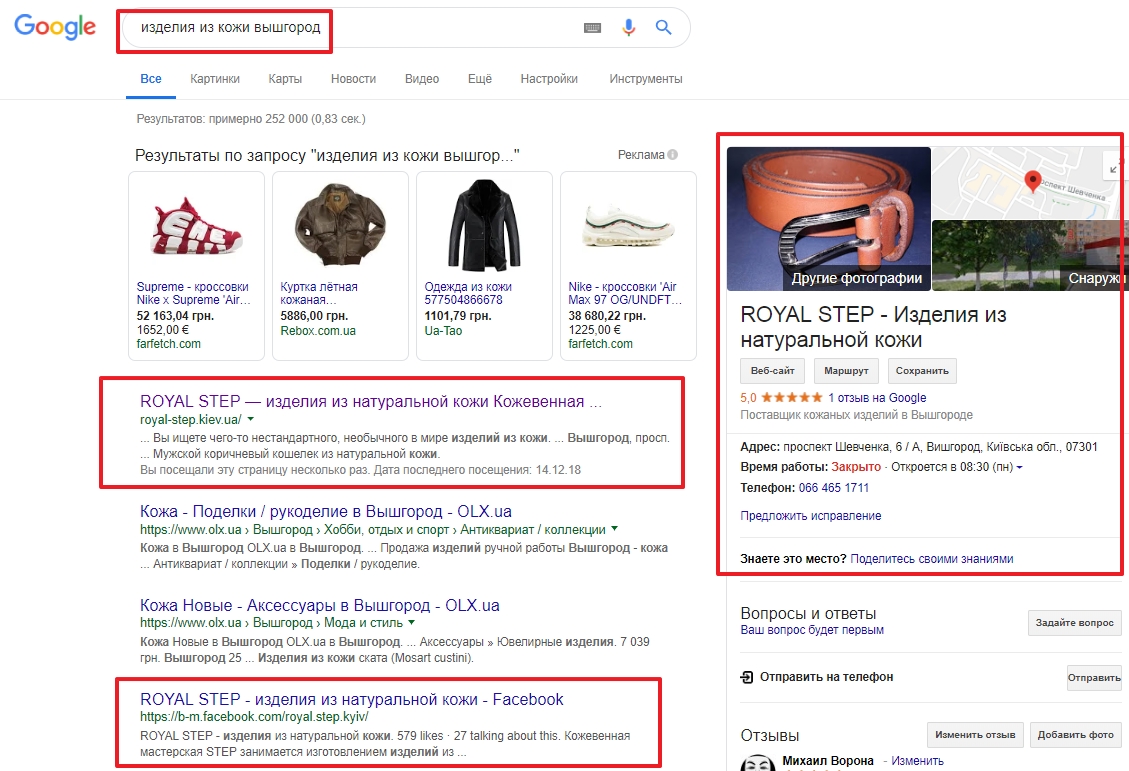
Task: Click Михаил Ворона reviewer avatar
Action: point(757,763)
